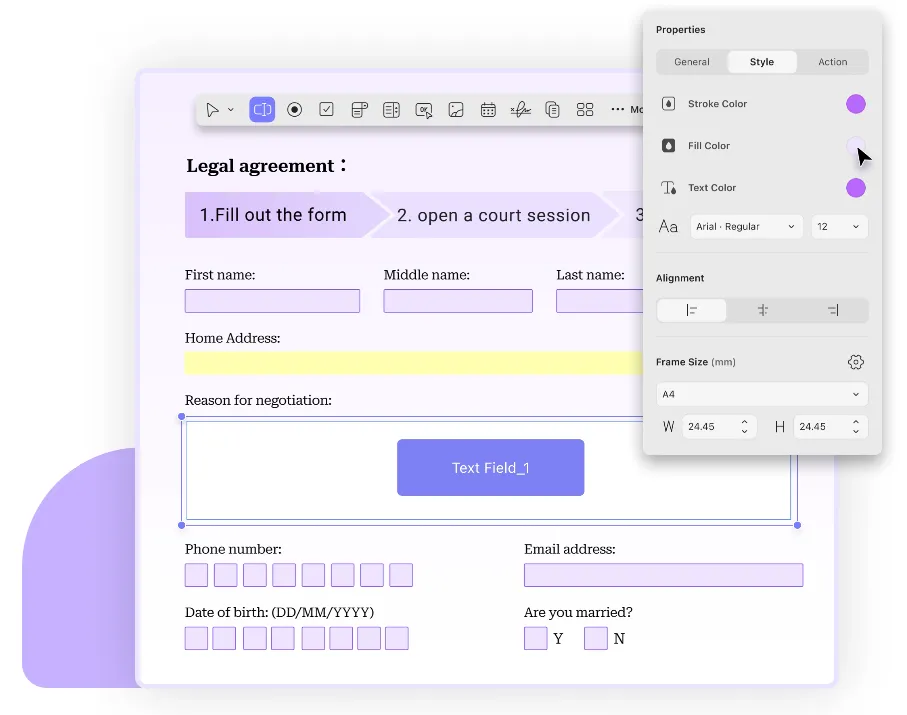The height and width of the screenshot is (715, 907).
Task: Select the Radio Button field tool
Action: point(294,109)
